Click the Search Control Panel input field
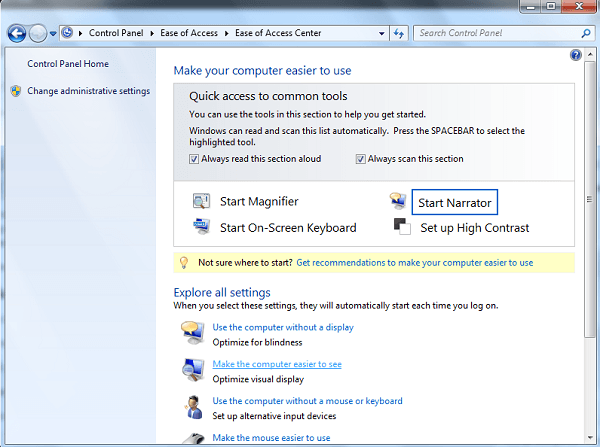Image resolution: width=600 pixels, height=447 pixels. pyautogui.click(x=497, y=33)
